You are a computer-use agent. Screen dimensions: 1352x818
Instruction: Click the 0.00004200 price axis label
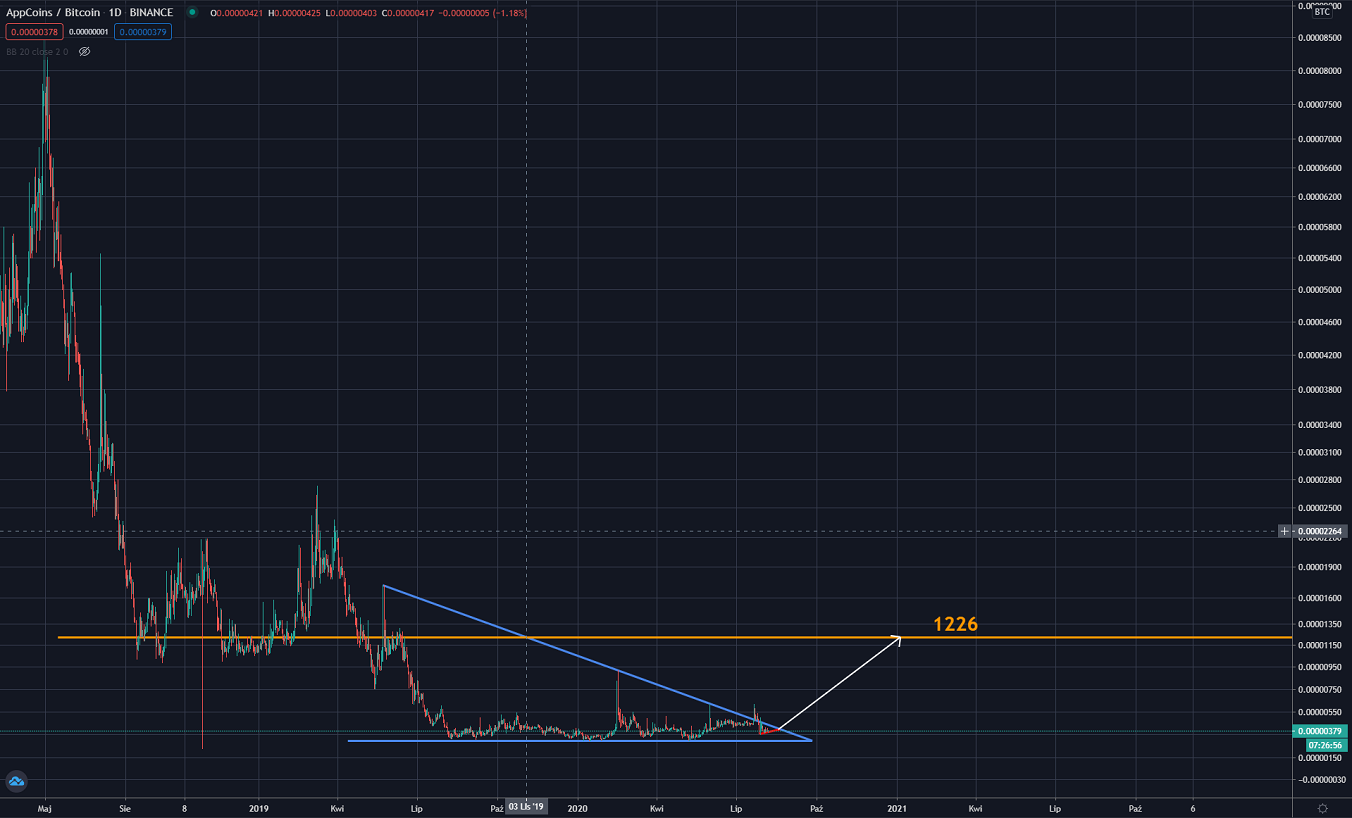tap(1319, 355)
